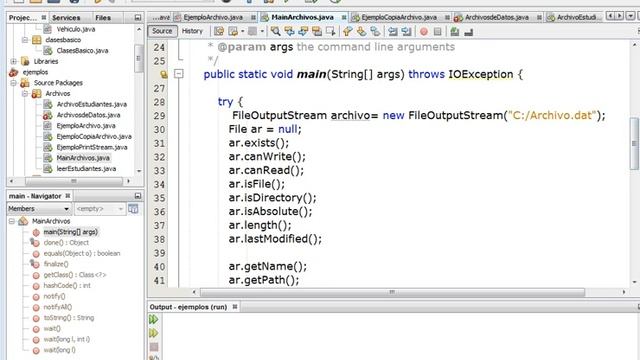Screen dimensions: 640x360
Task: Select hashCode() : int in Navigator
Action: [67, 286]
